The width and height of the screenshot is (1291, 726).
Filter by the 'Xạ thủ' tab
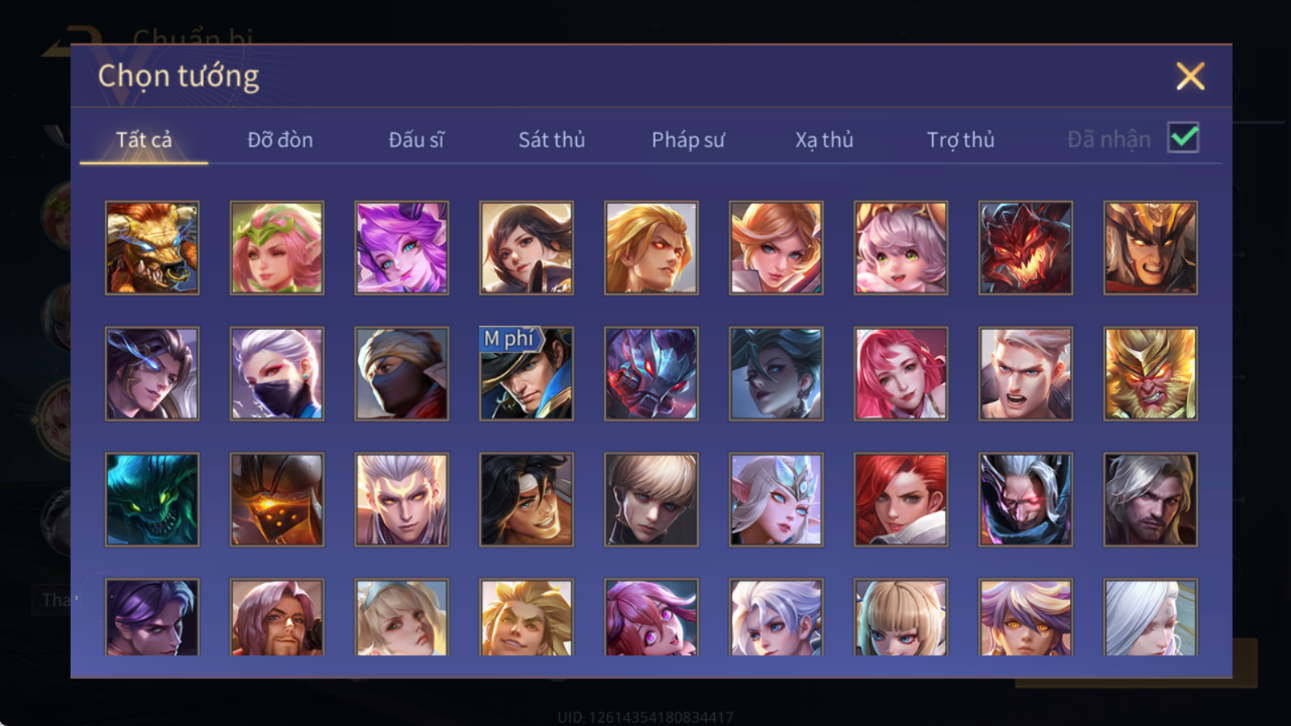(x=824, y=140)
